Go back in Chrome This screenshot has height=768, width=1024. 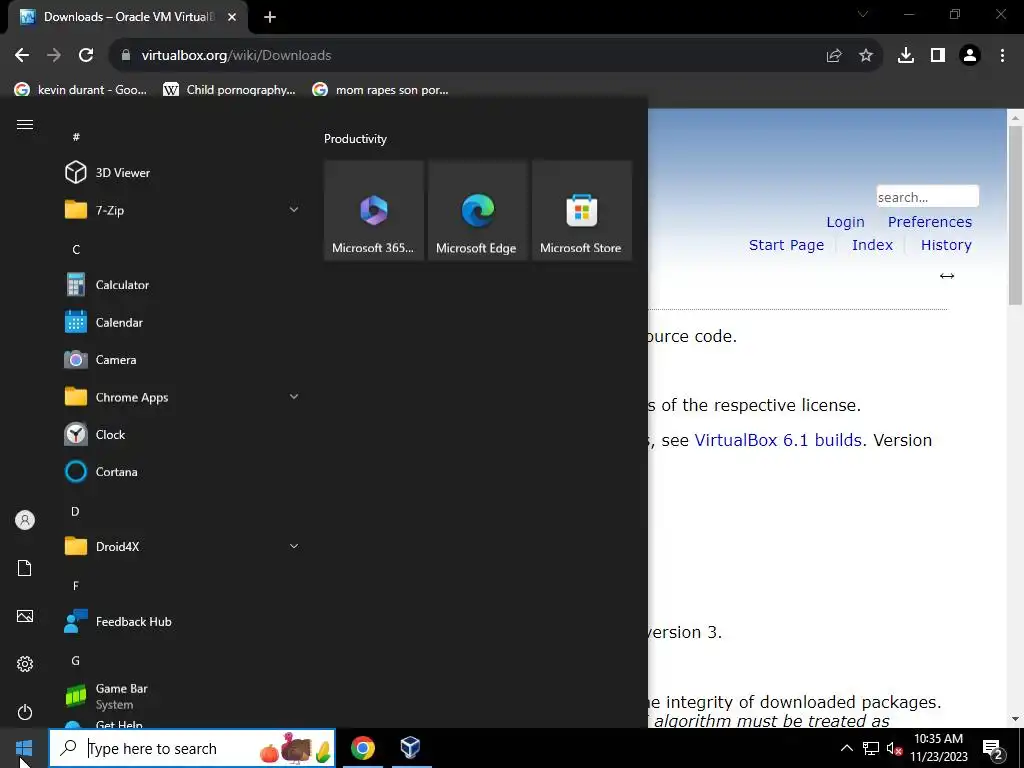pyautogui.click(x=22, y=56)
